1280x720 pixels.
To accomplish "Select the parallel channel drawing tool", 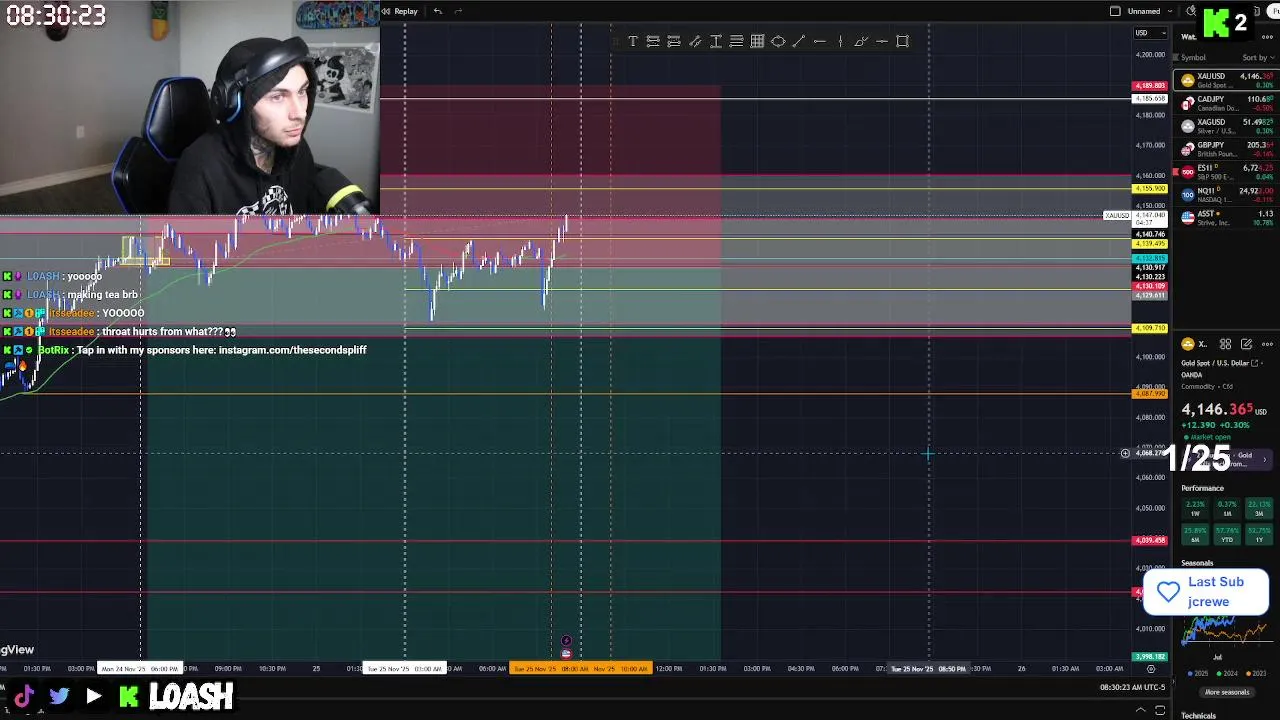I will click(x=694, y=41).
